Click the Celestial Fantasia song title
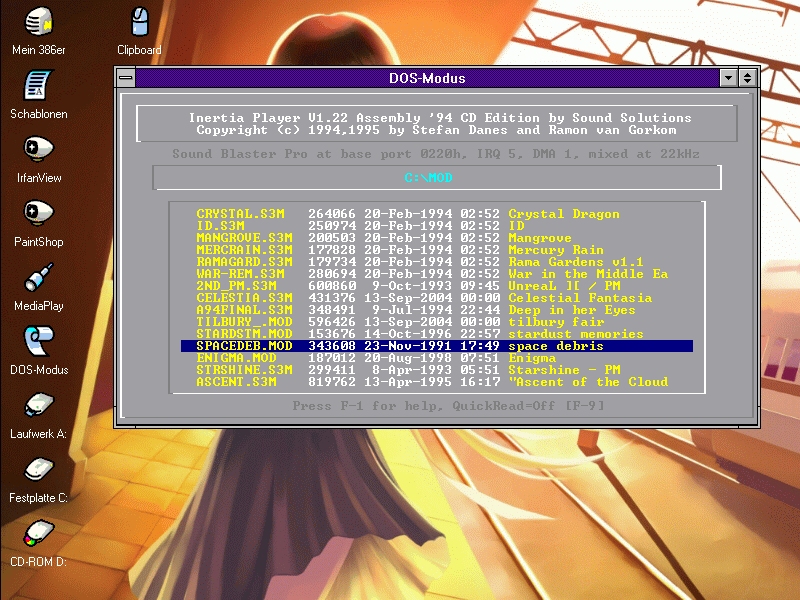This screenshot has height=600, width=800. (x=580, y=298)
